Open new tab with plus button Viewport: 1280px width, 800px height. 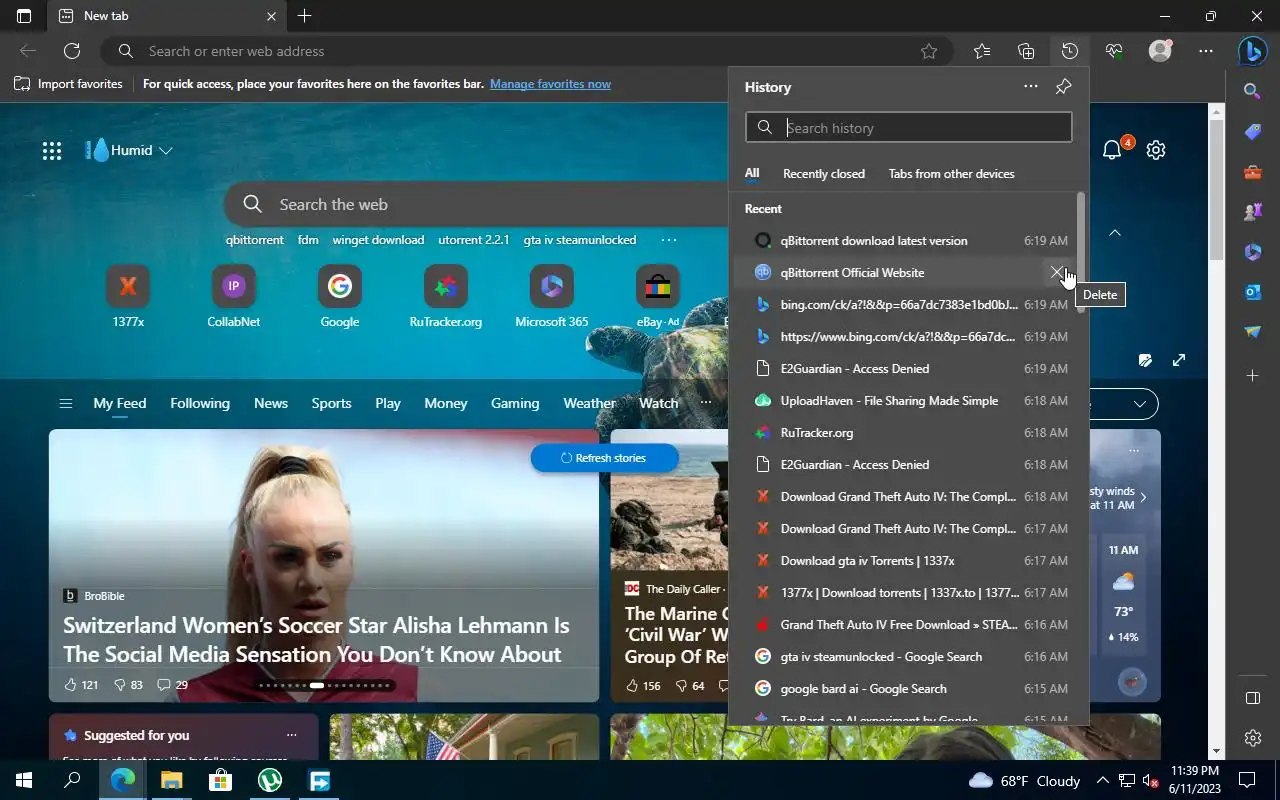[x=305, y=16]
